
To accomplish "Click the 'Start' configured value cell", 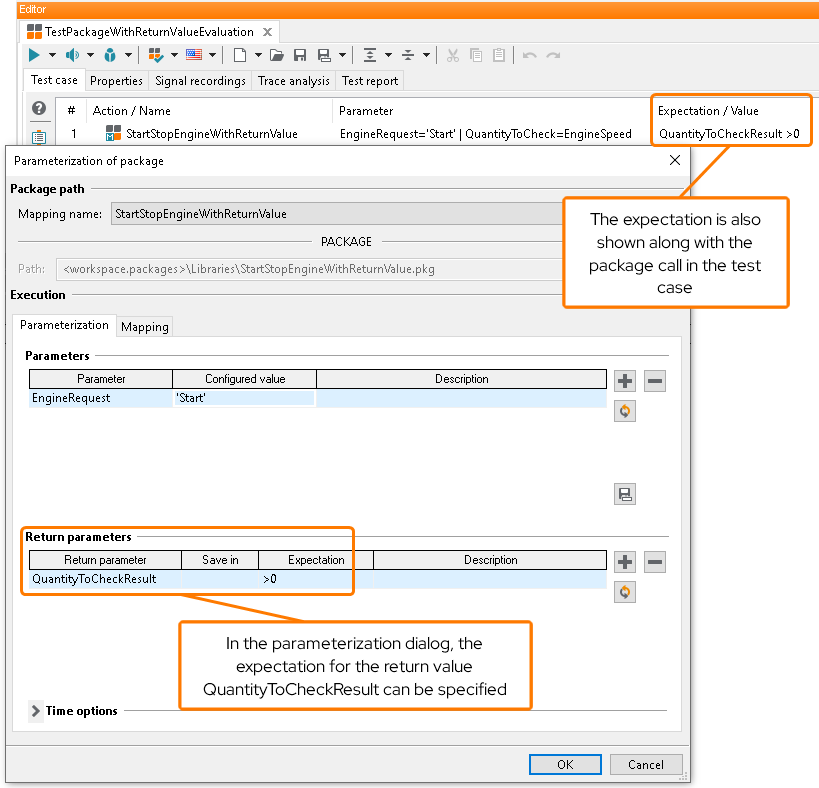I will (244, 398).
